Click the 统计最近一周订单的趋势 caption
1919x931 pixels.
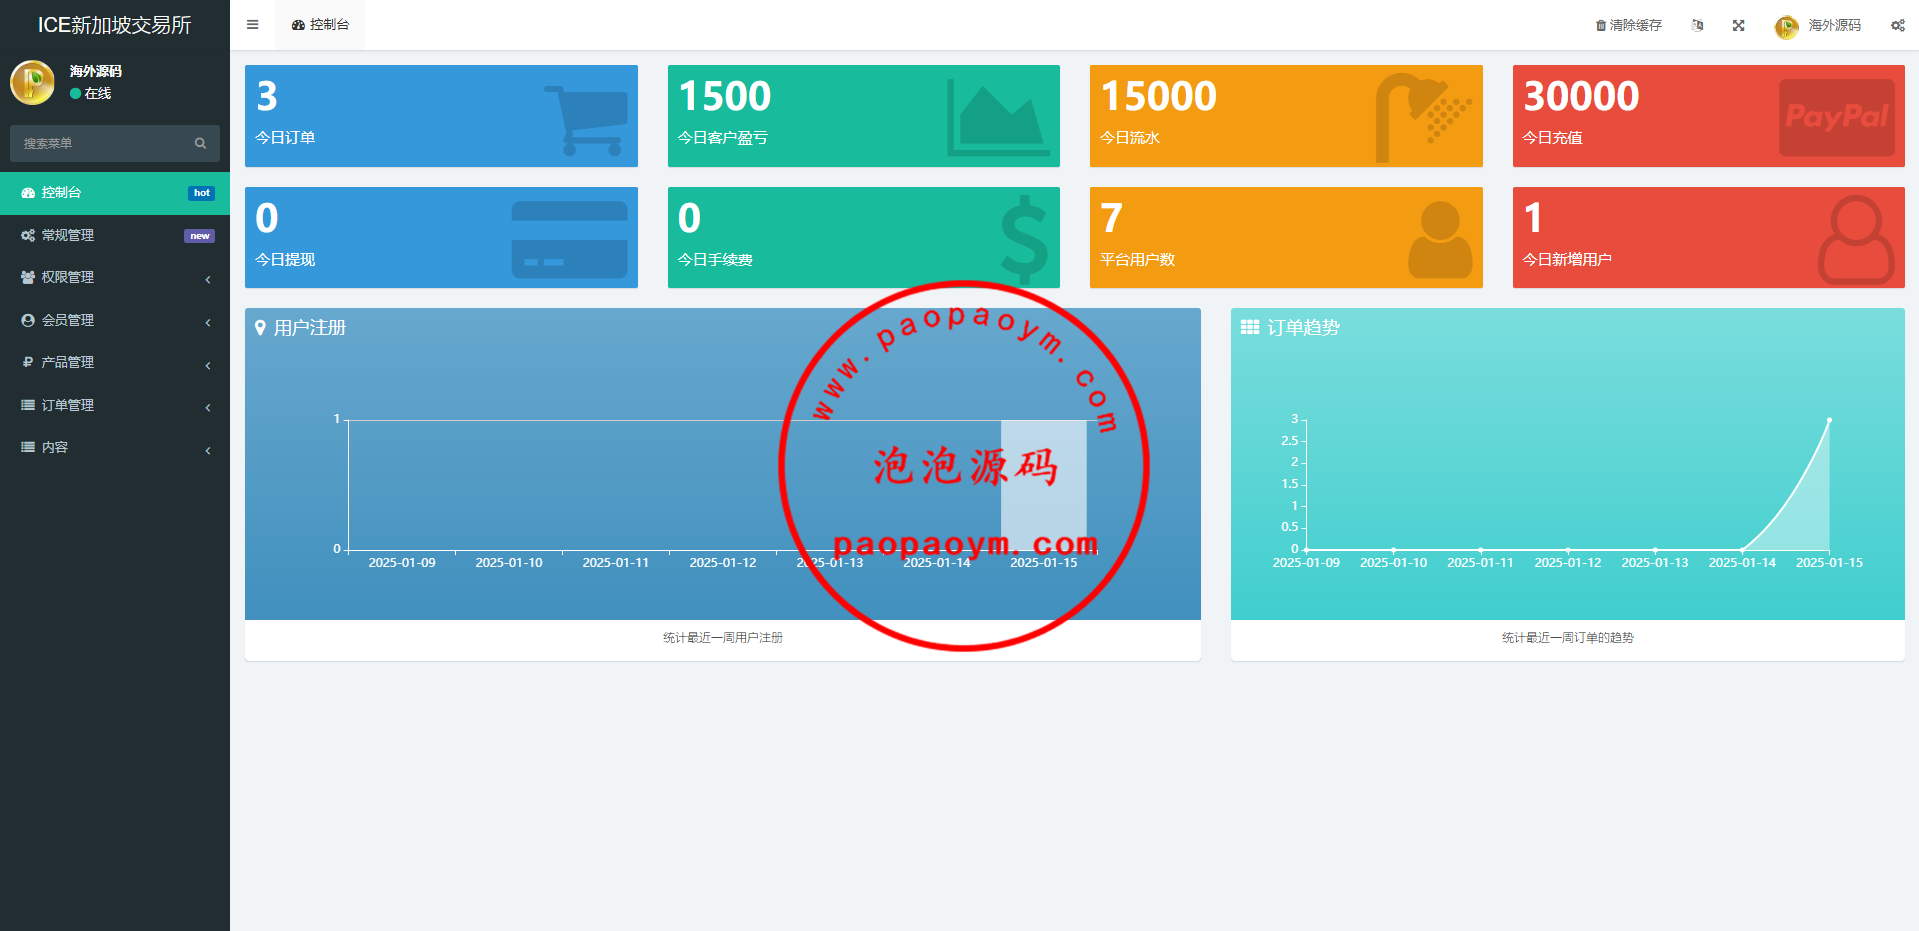coord(1567,638)
